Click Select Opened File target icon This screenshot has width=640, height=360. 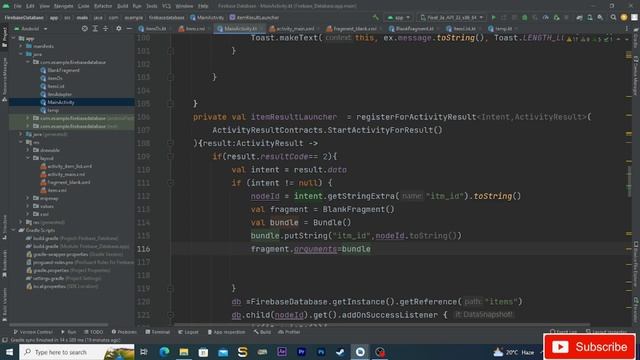pos(84,29)
